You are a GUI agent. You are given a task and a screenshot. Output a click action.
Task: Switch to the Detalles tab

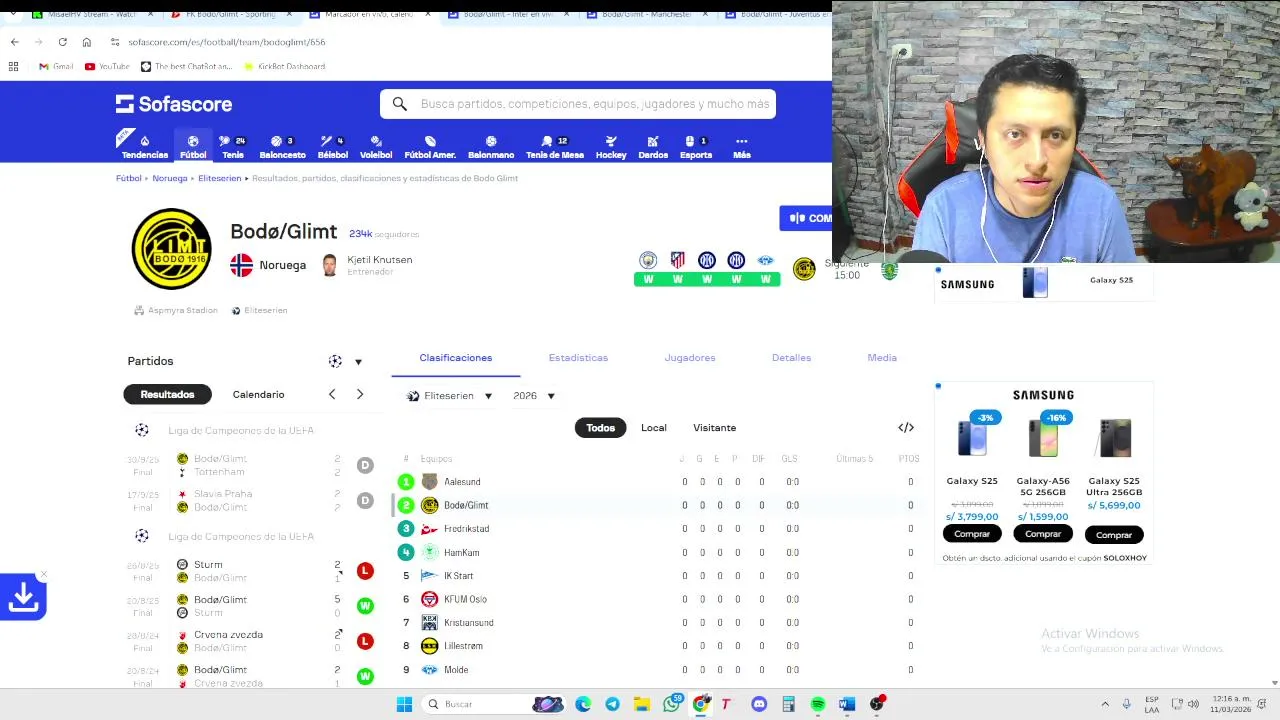point(791,358)
